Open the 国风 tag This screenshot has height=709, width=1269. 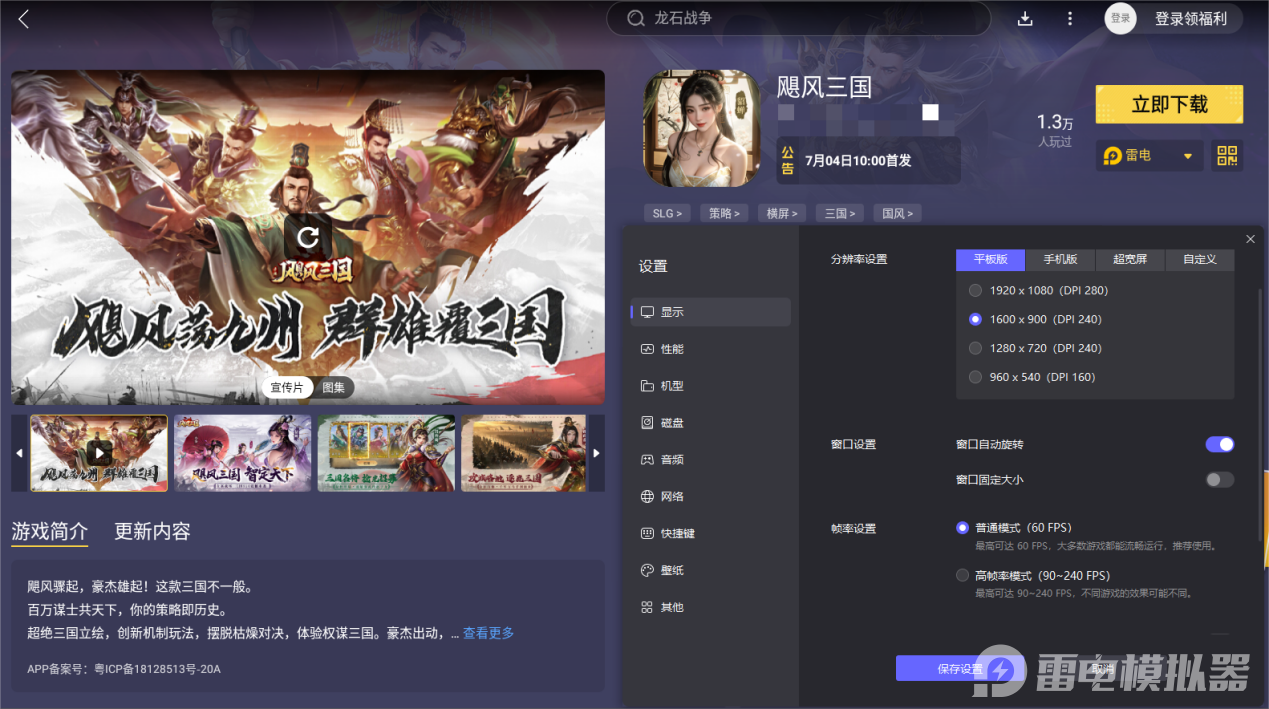click(897, 213)
